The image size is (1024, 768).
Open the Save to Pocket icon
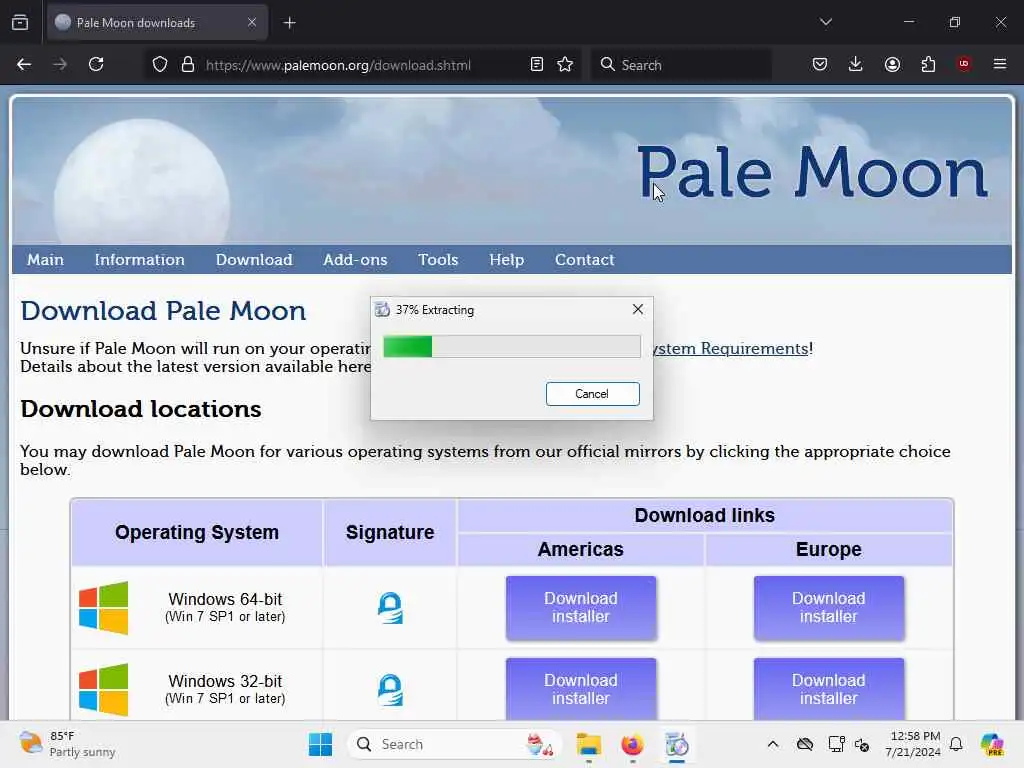[820, 64]
